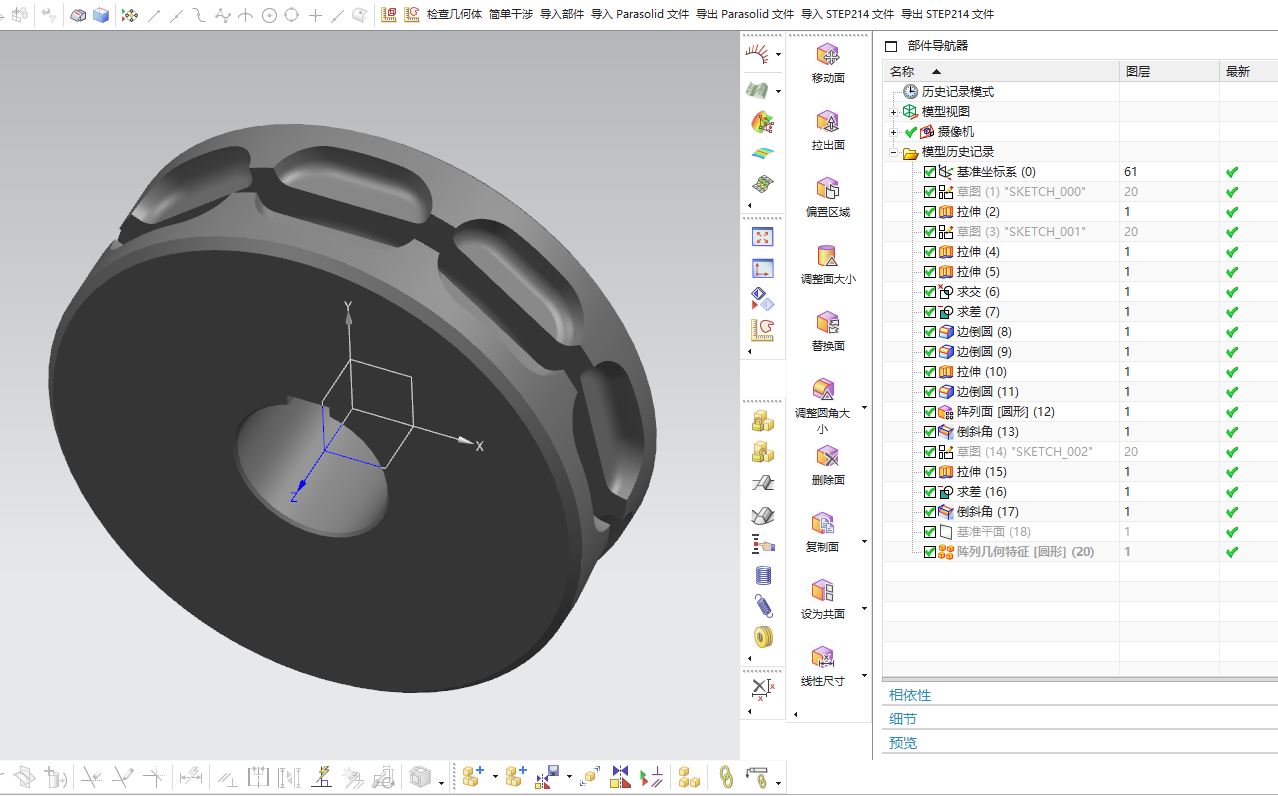This screenshot has width=1278, height=796.
Task: Select 历史记录模式 in part navigator
Action: (957, 92)
